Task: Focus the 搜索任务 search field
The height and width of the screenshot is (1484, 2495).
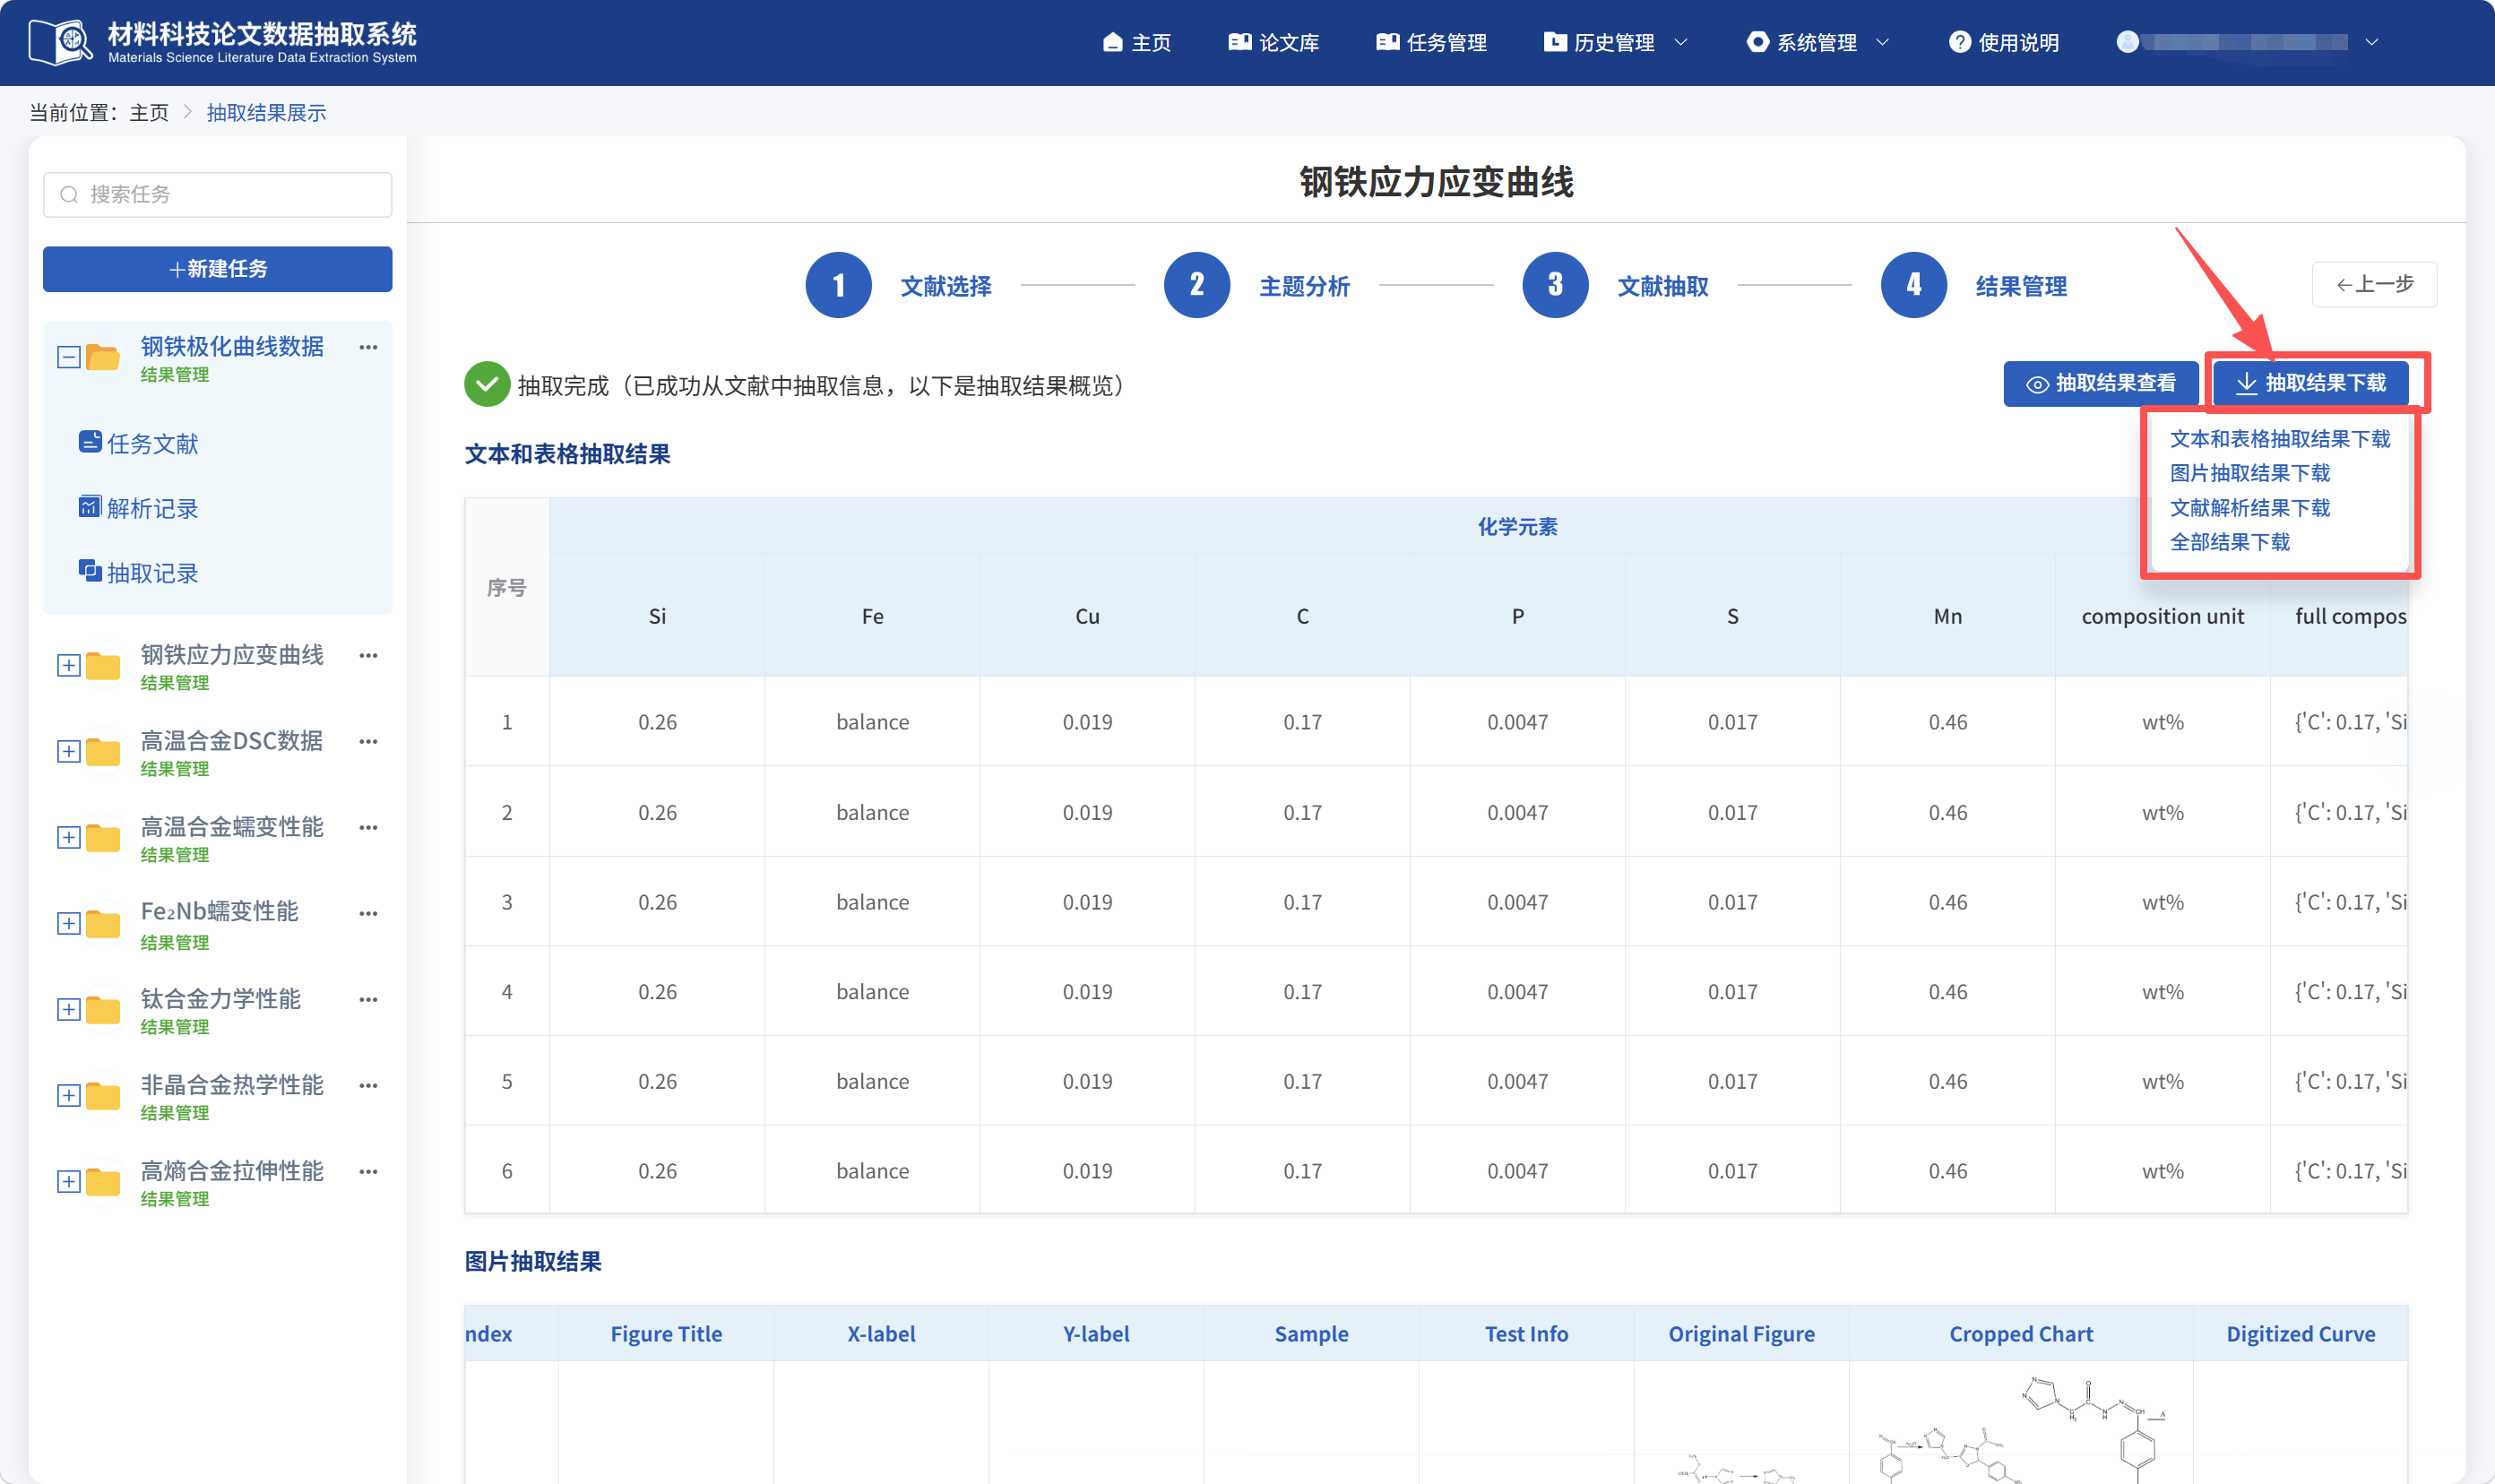Action: click(x=218, y=194)
